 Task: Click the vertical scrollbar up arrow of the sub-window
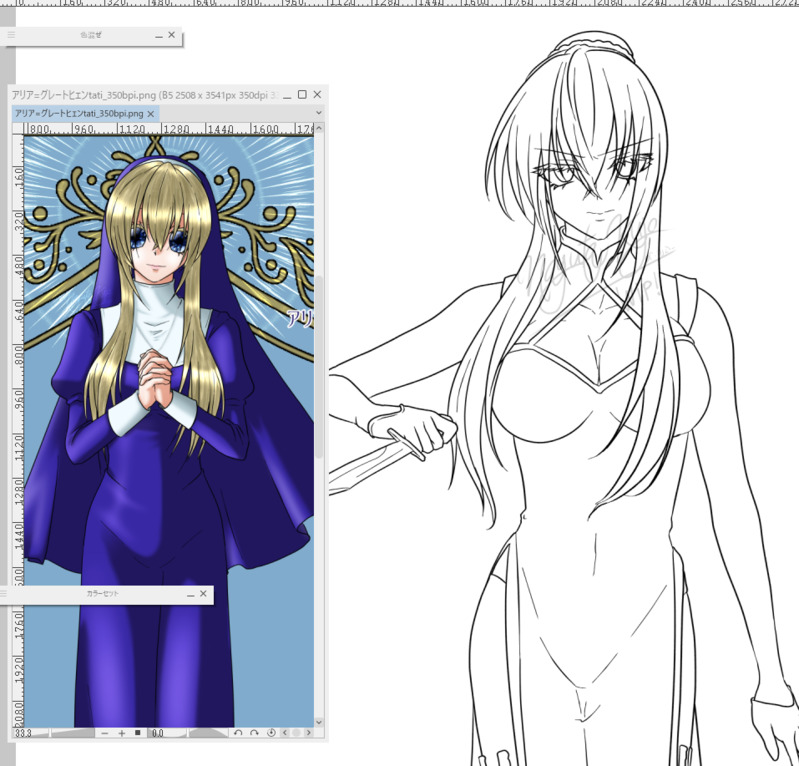[x=319, y=128]
